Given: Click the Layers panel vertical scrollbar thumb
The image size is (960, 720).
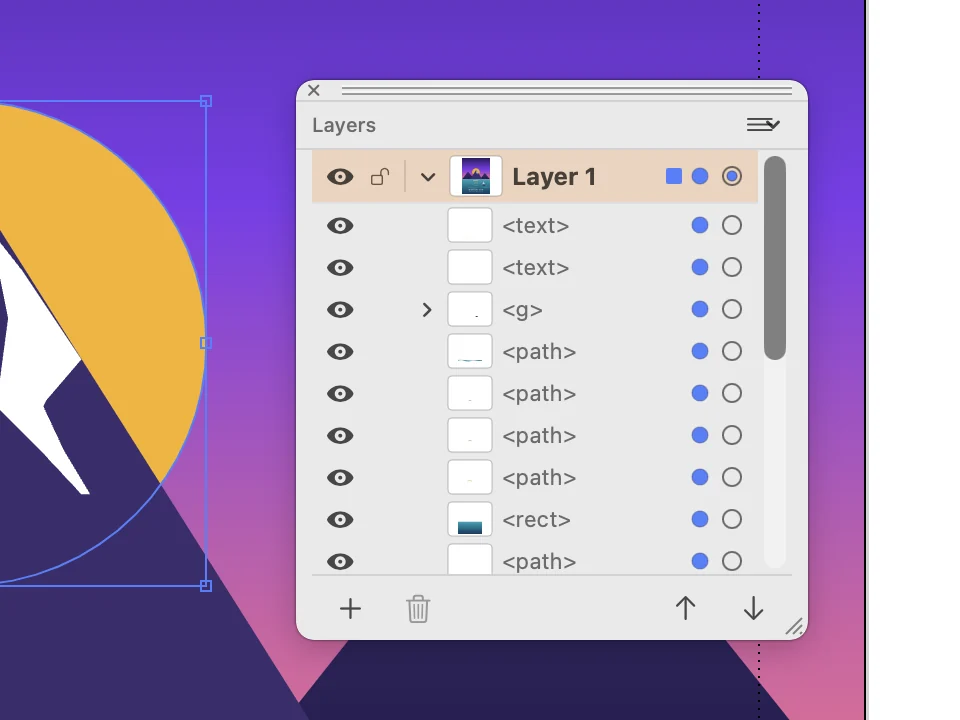Looking at the screenshot, I should [x=775, y=258].
